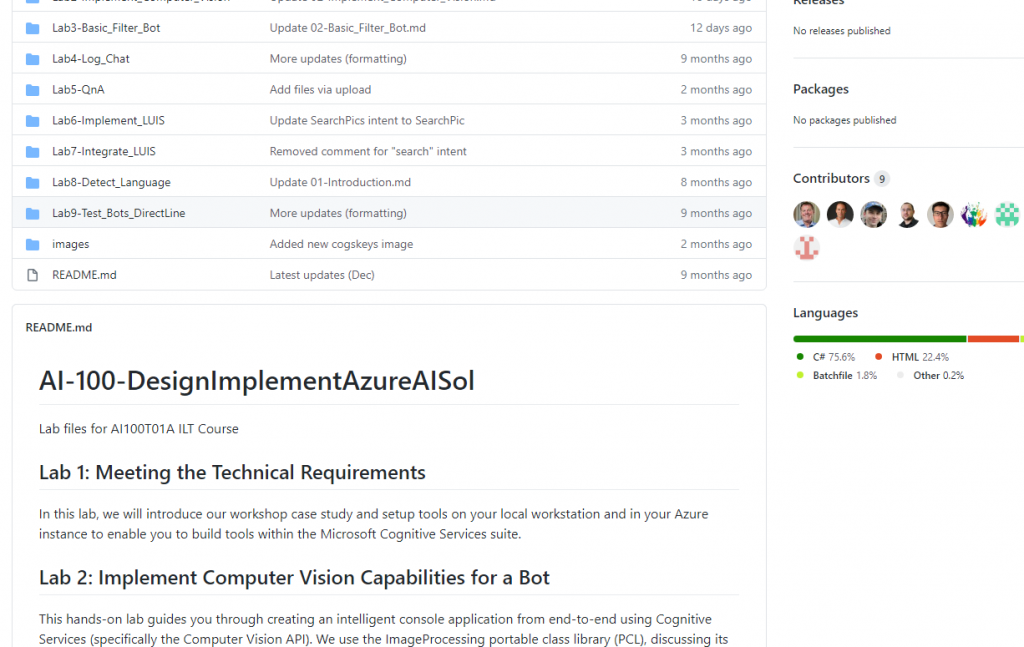View commit 'Update SearchPics intent to SearchPic'
Image resolution: width=1024 pixels, height=647 pixels.
(366, 121)
